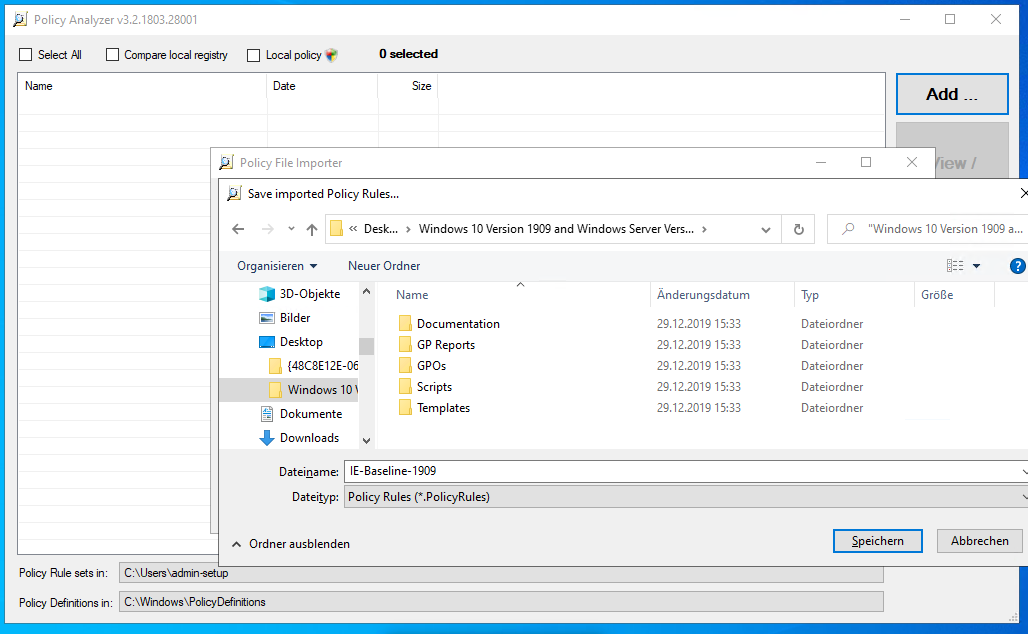Click the Policy Definitions in path field
Screen dimensions: 1028x634
tap(501, 602)
